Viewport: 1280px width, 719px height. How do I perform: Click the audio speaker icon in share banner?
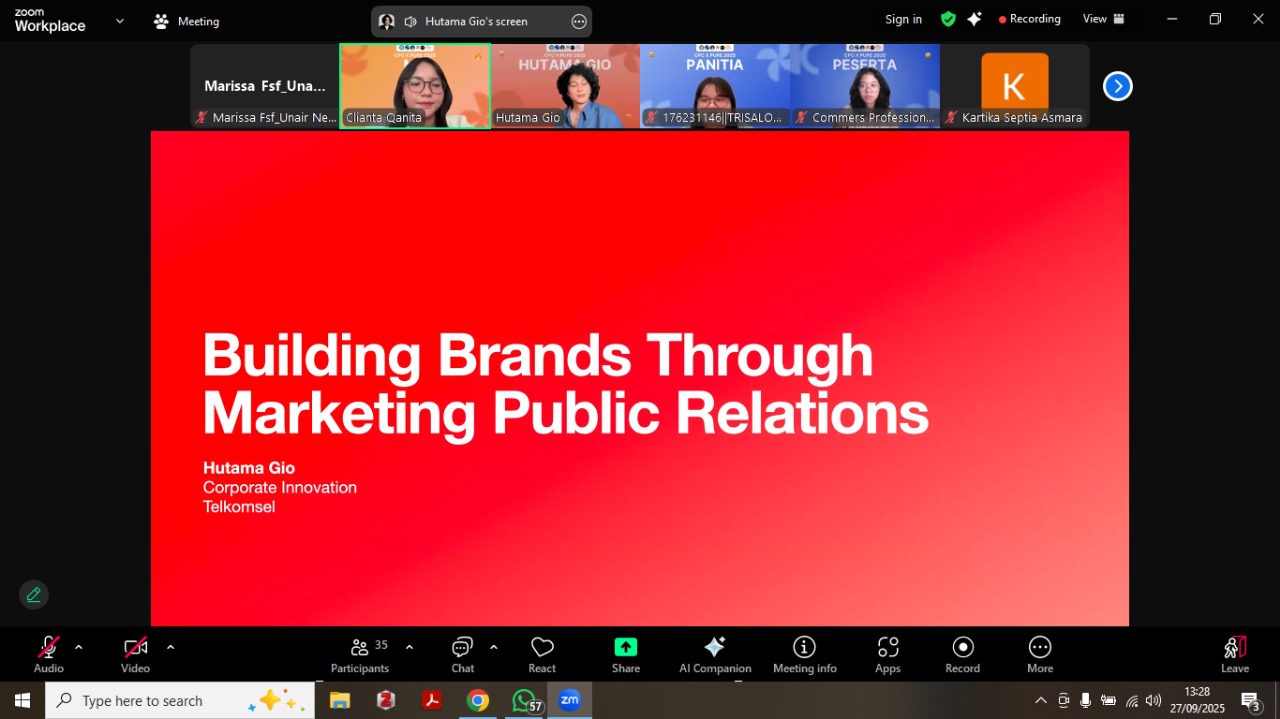410,21
